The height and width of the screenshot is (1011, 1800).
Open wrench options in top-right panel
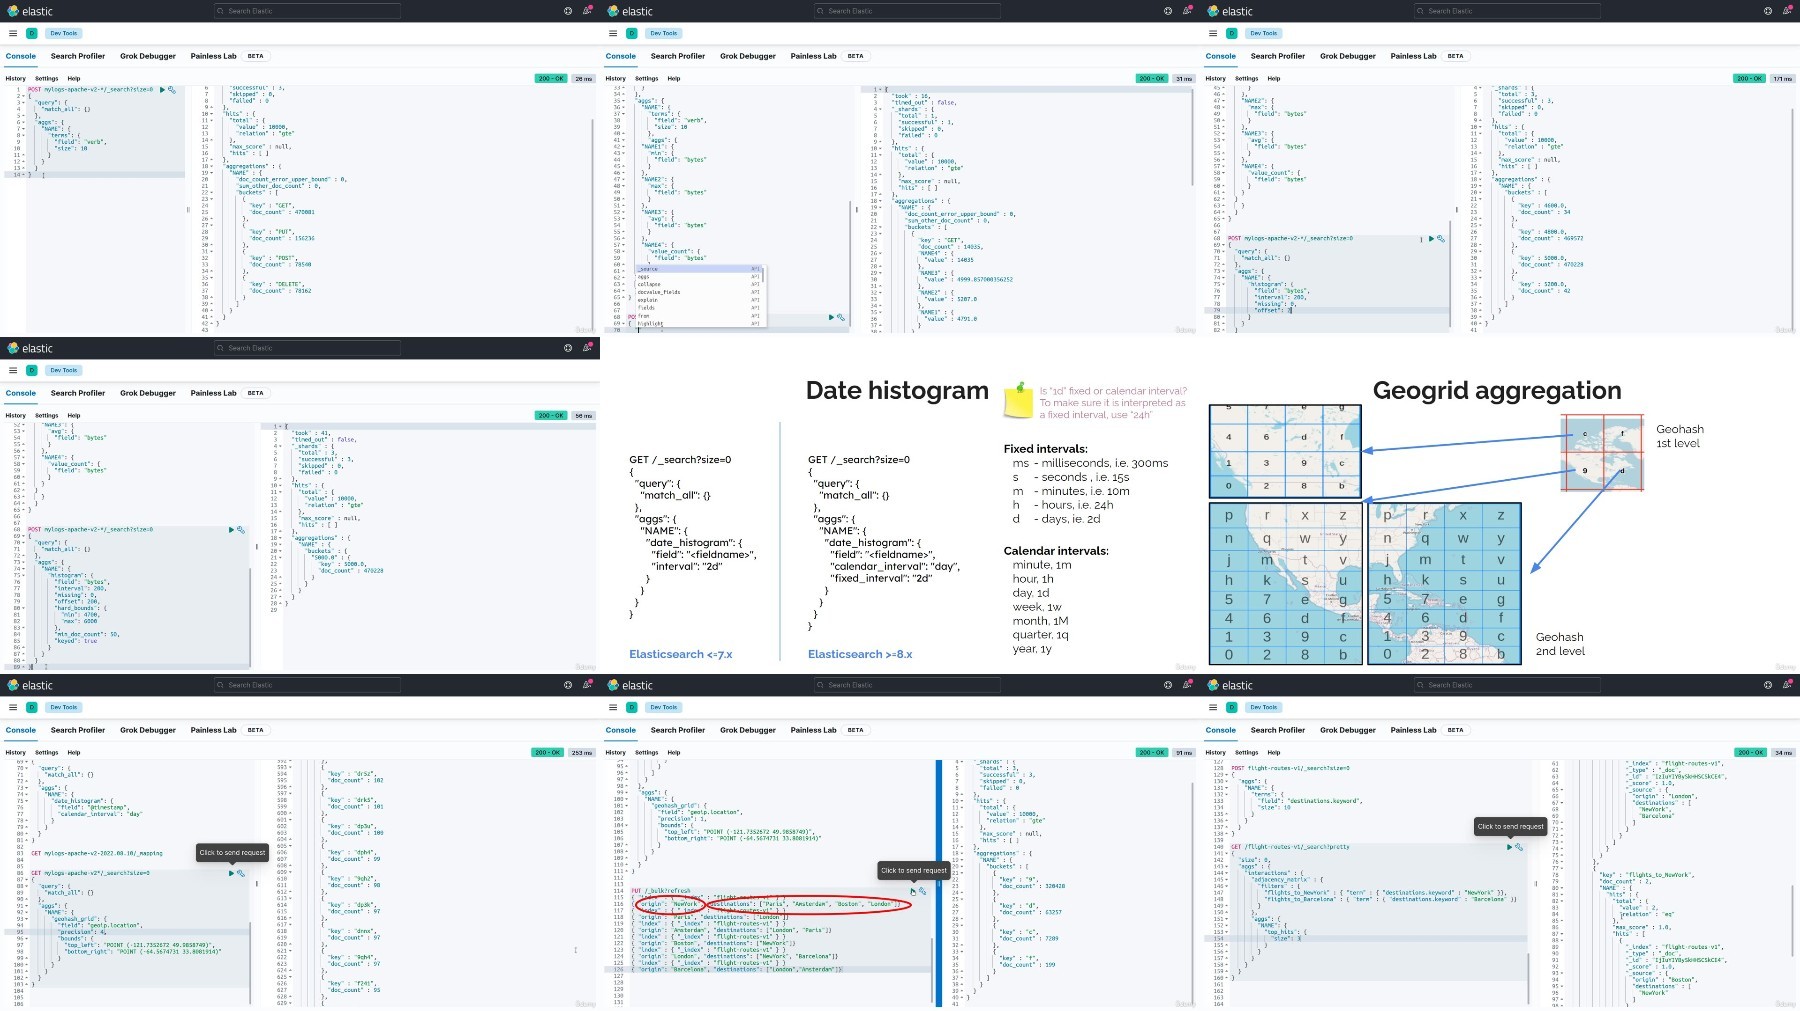pos(1441,239)
